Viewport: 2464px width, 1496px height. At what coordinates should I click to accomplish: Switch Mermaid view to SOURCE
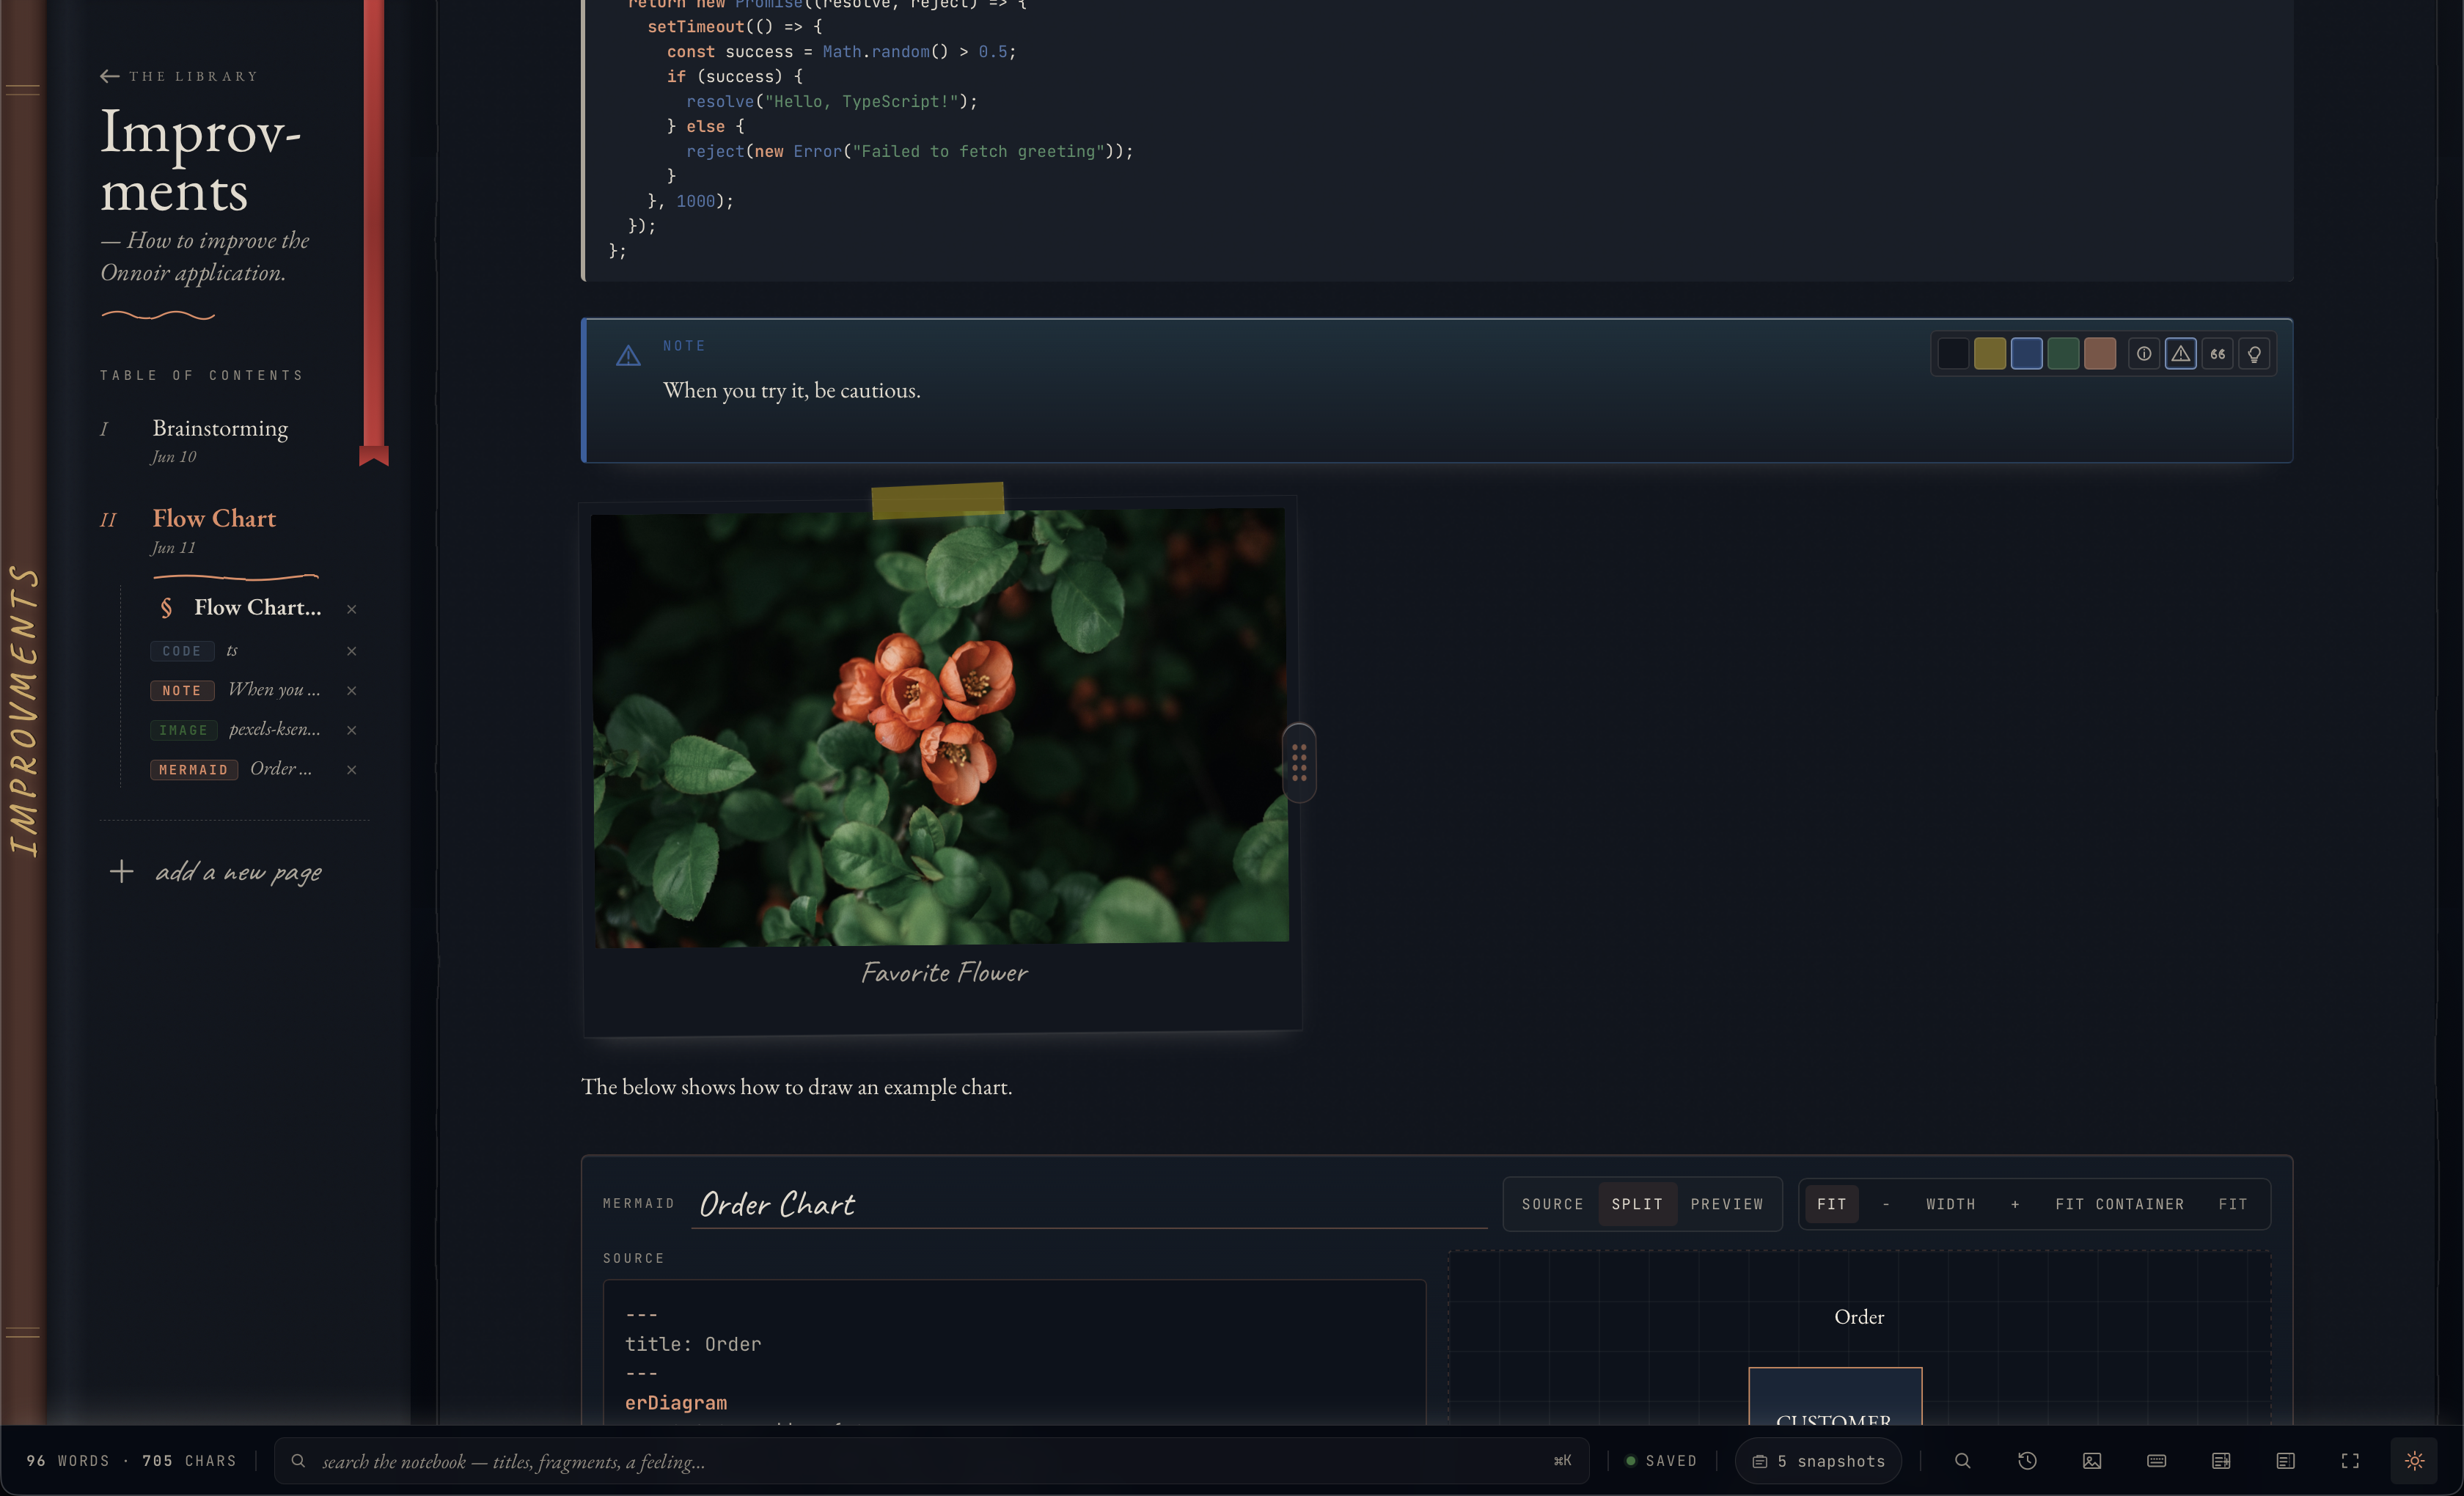pyautogui.click(x=1552, y=1204)
